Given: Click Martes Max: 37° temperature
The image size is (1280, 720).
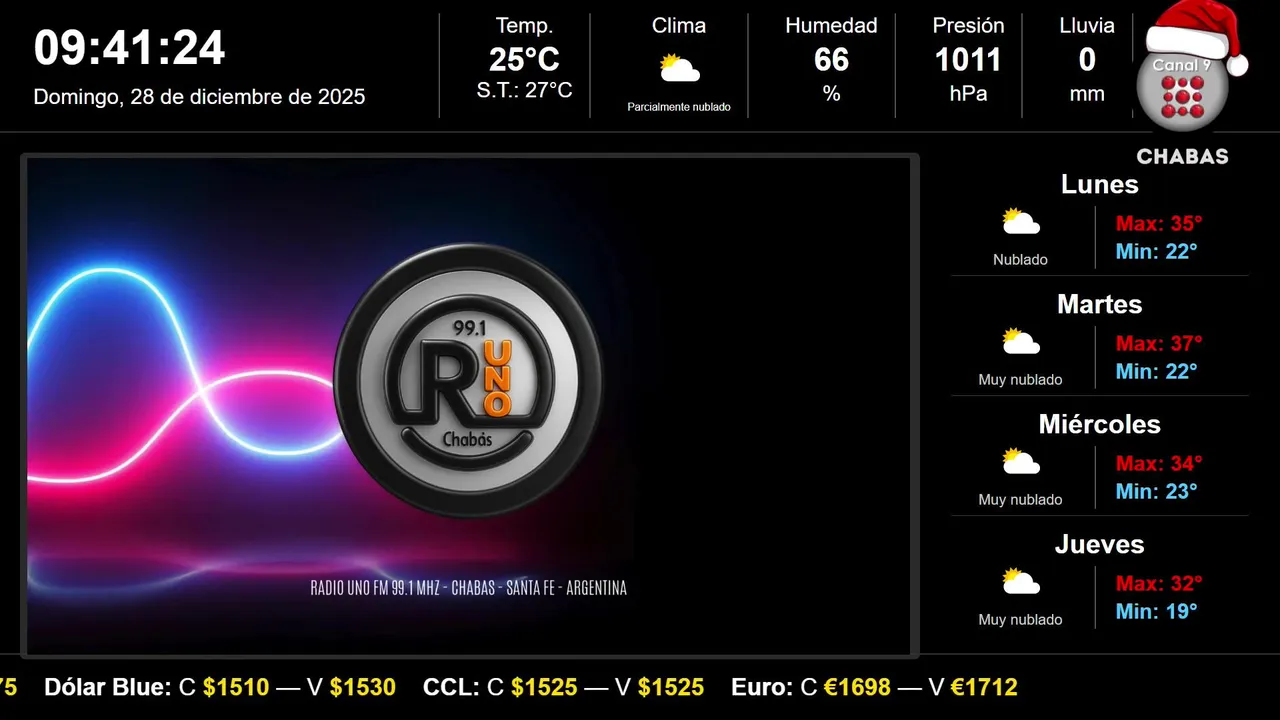Looking at the screenshot, I should [1159, 344].
